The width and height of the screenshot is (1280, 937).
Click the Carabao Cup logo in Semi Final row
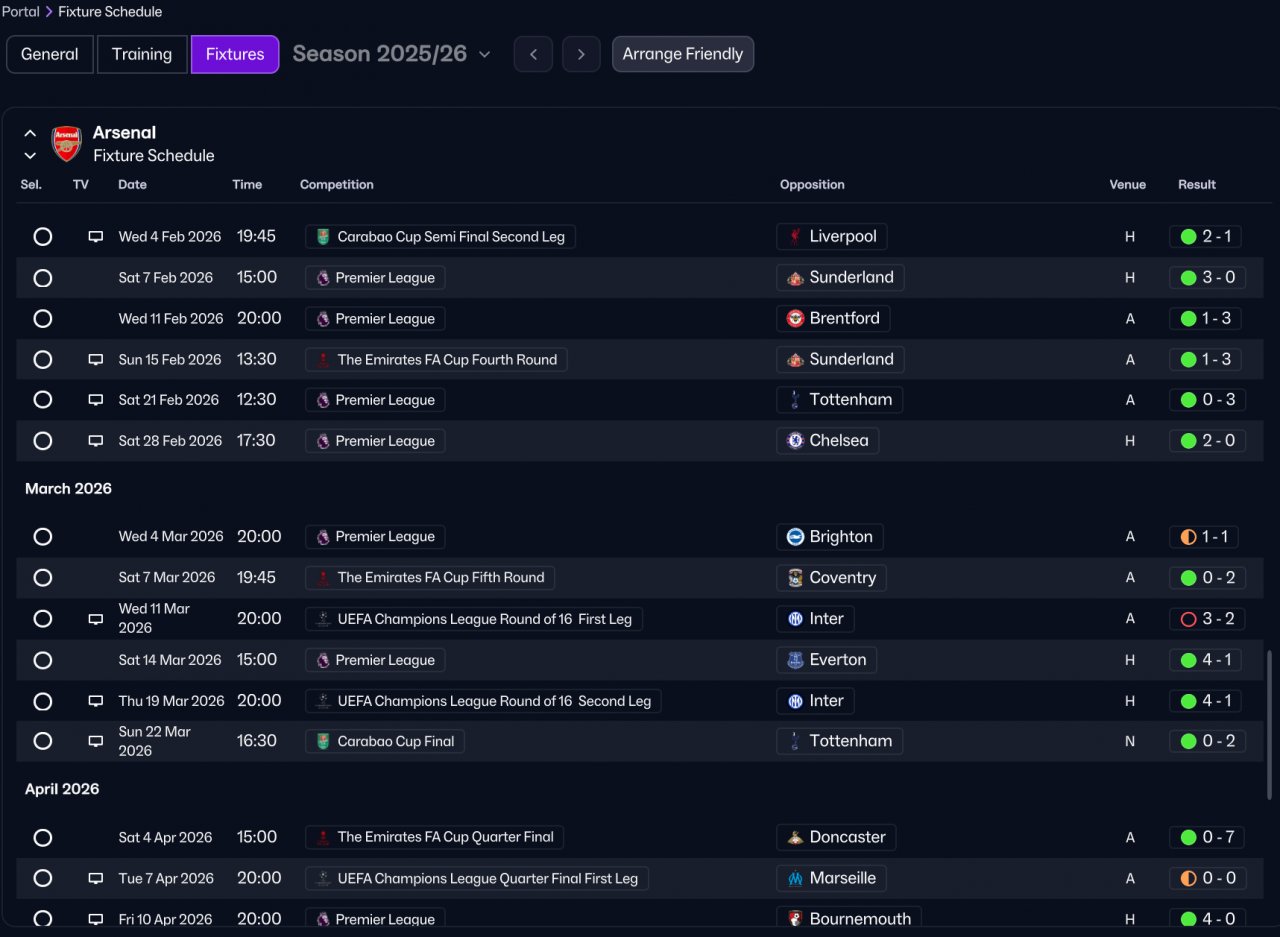(323, 237)
